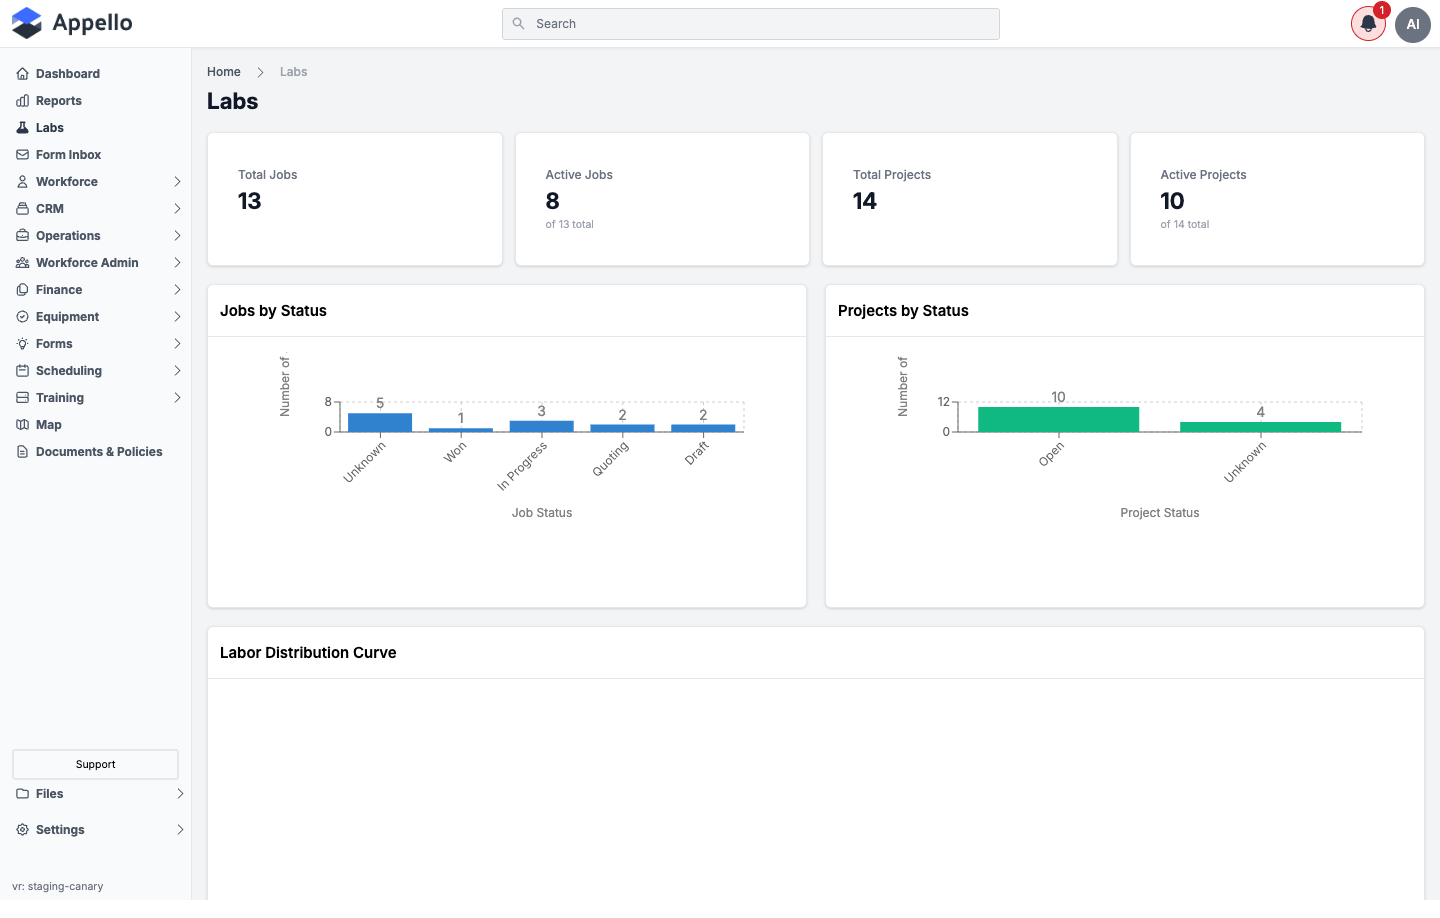
Task: Focus the Search input field
Action: tap(751, 24)
